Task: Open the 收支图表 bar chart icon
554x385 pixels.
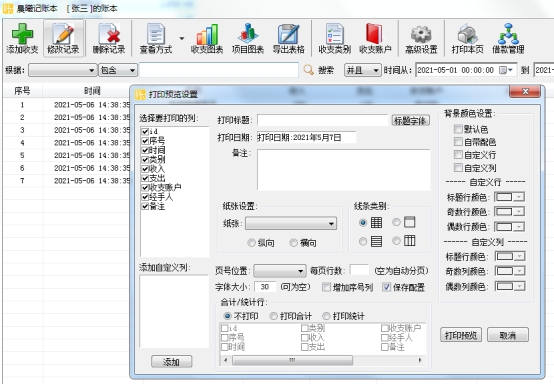Action: tap(207, 34)
